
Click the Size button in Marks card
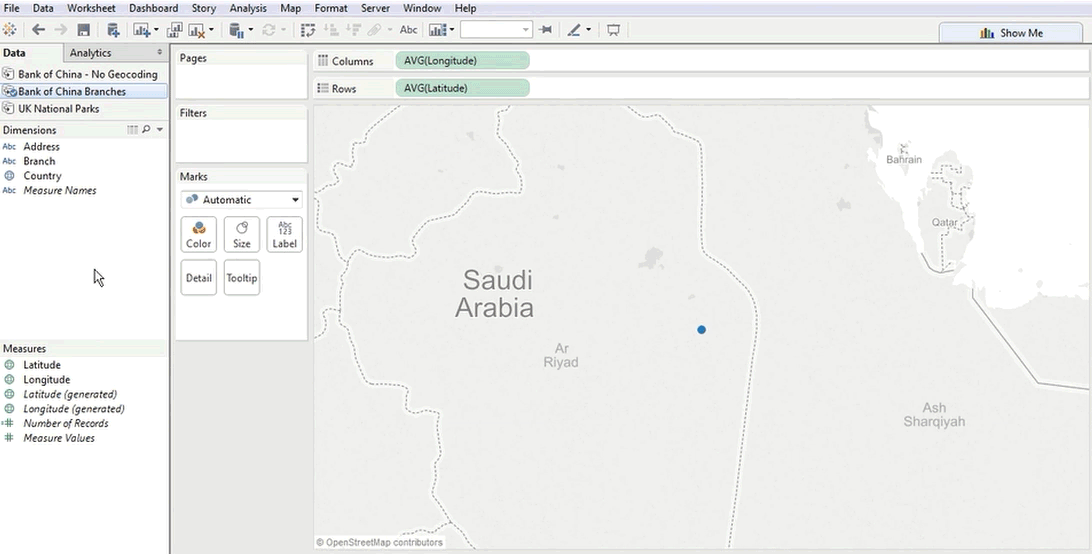[x=241, y=234]
